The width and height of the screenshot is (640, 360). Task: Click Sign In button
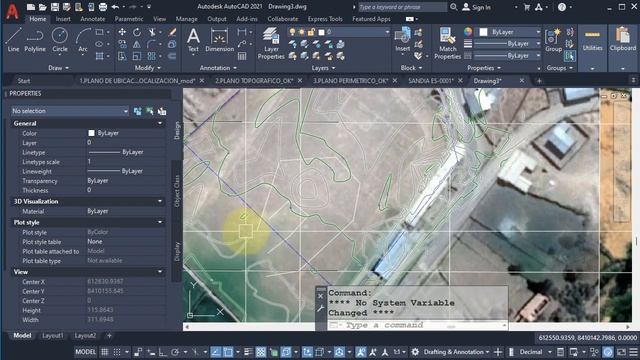[477, 7]
